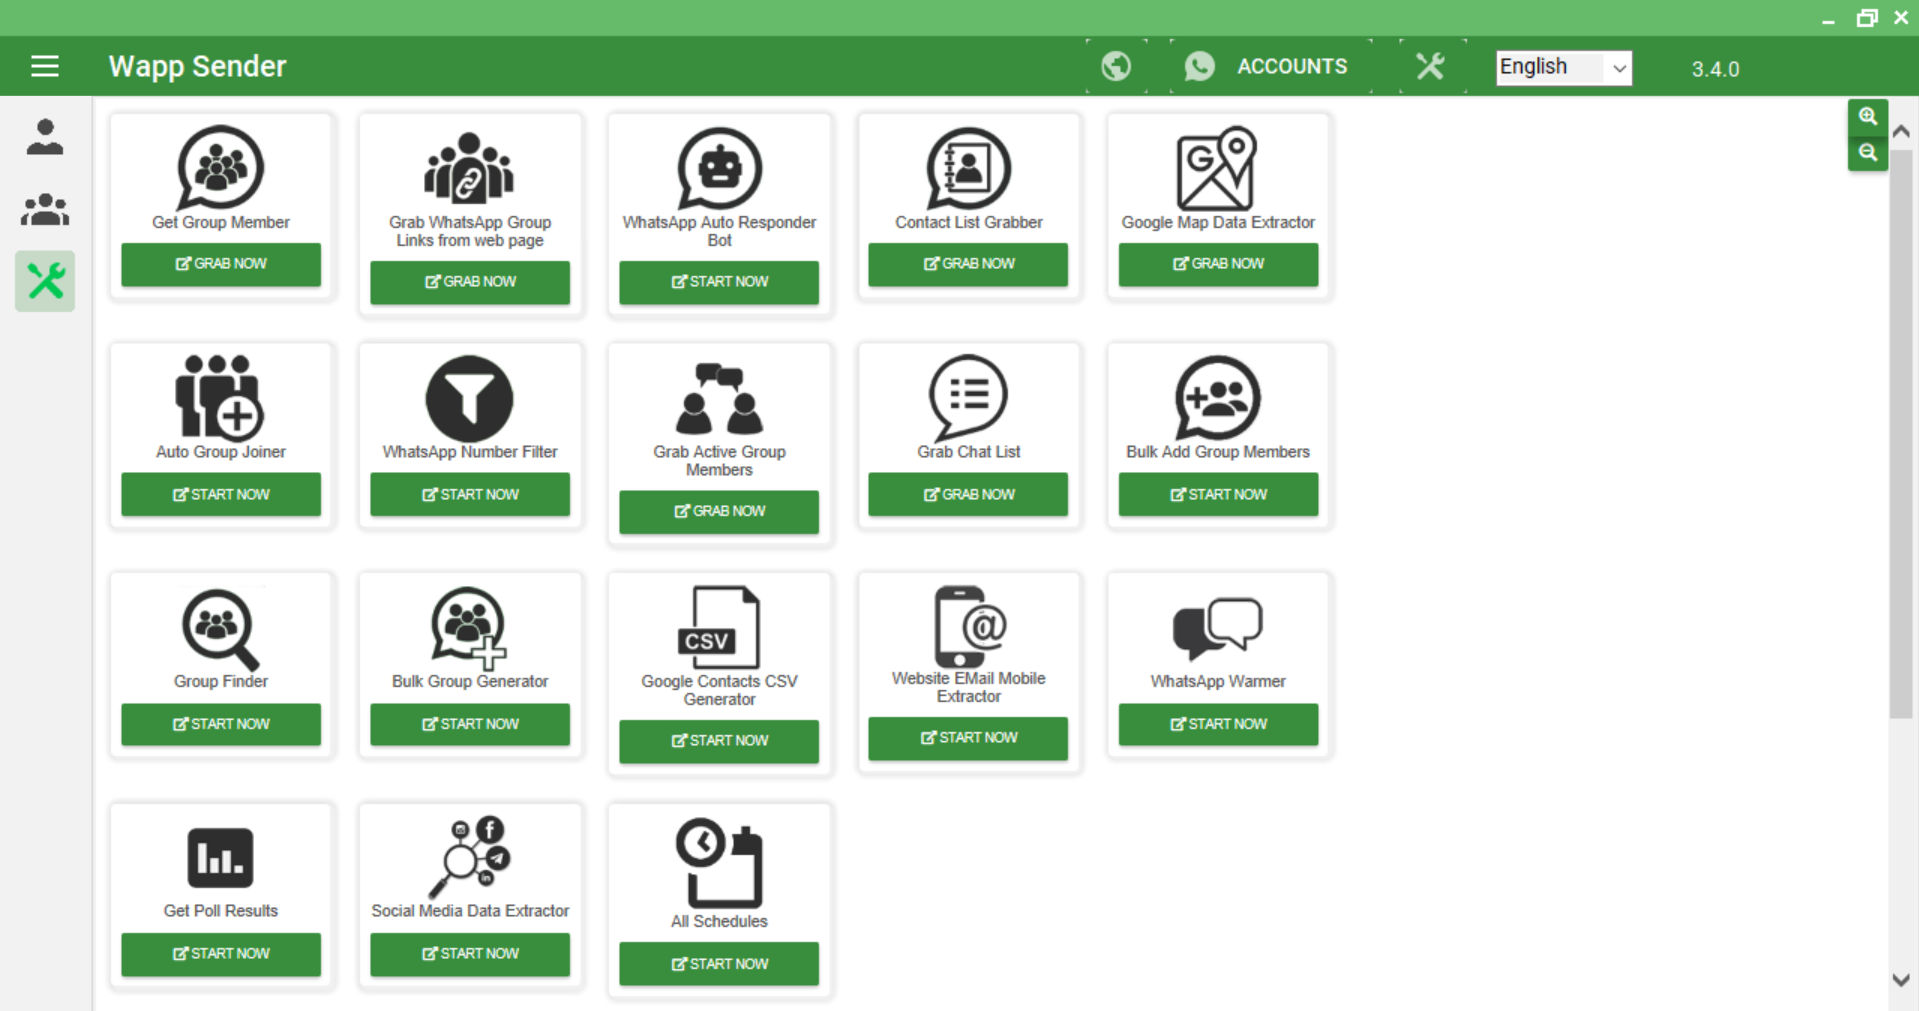Start now under Get Poll Results
This screenshot has height=1011, width=1919.
(x=221, y=954)
